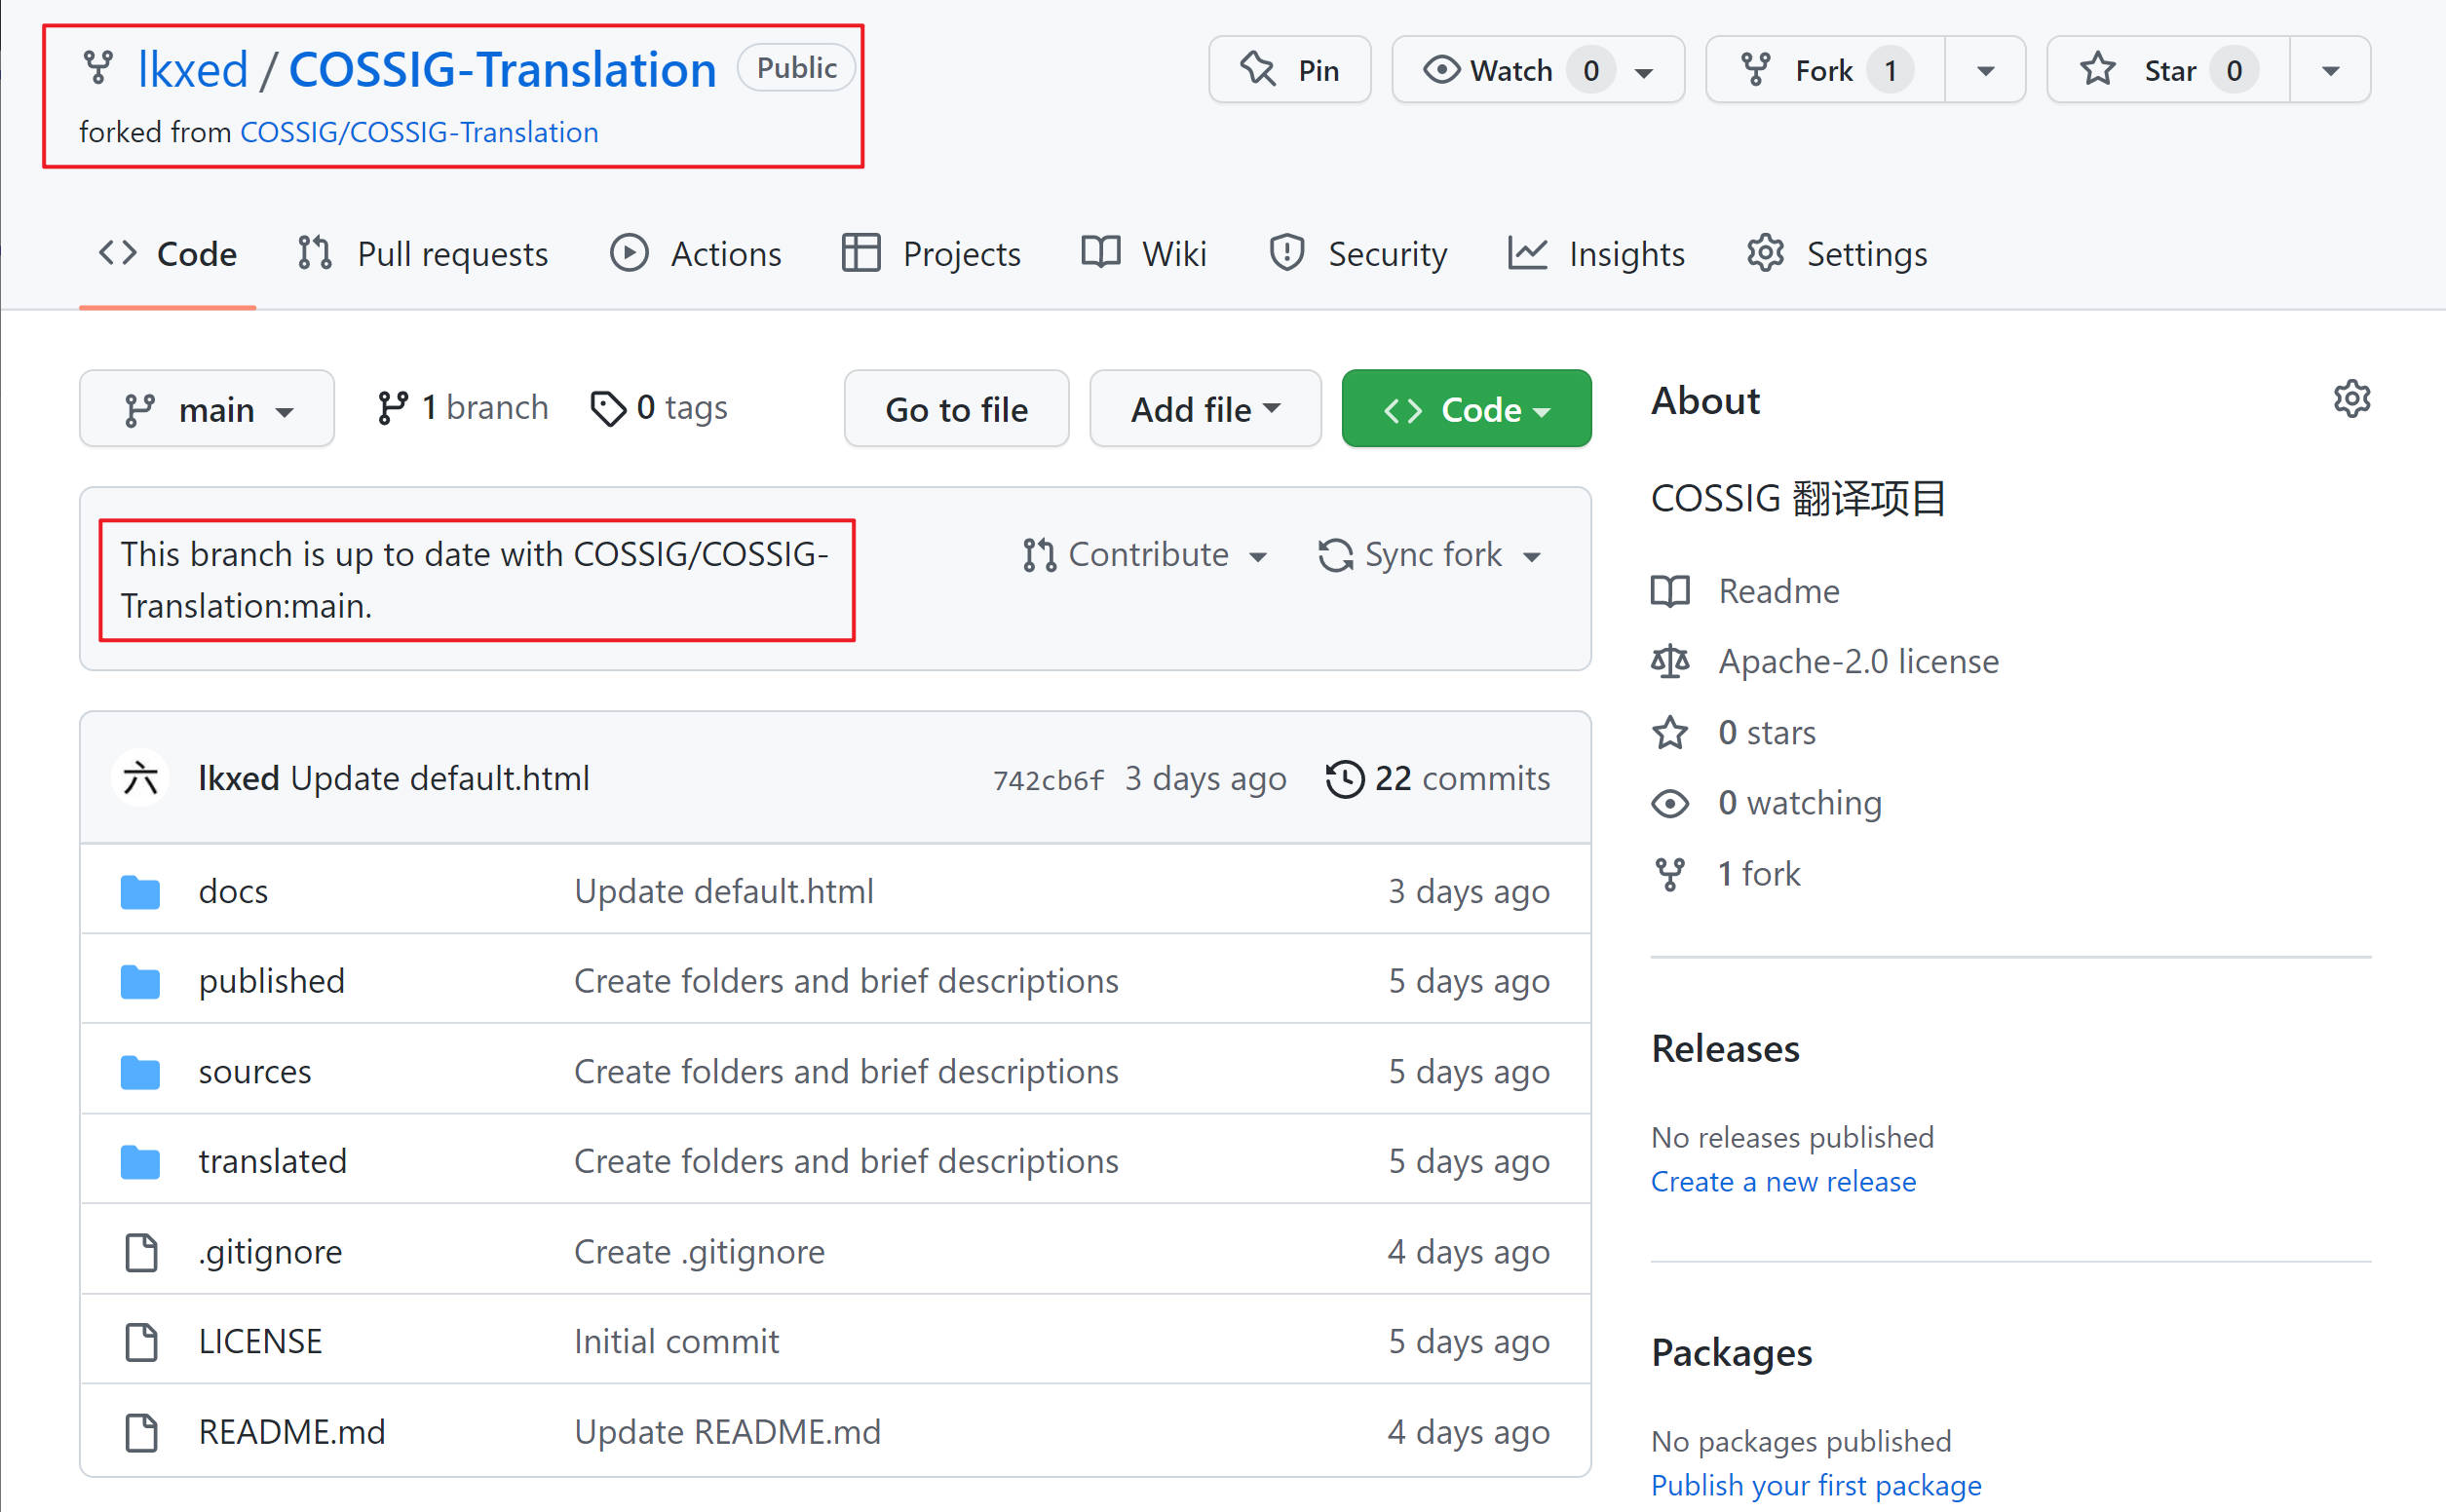
Task: Expand the Sync fork dropdown
Action: coord(1430,555)
